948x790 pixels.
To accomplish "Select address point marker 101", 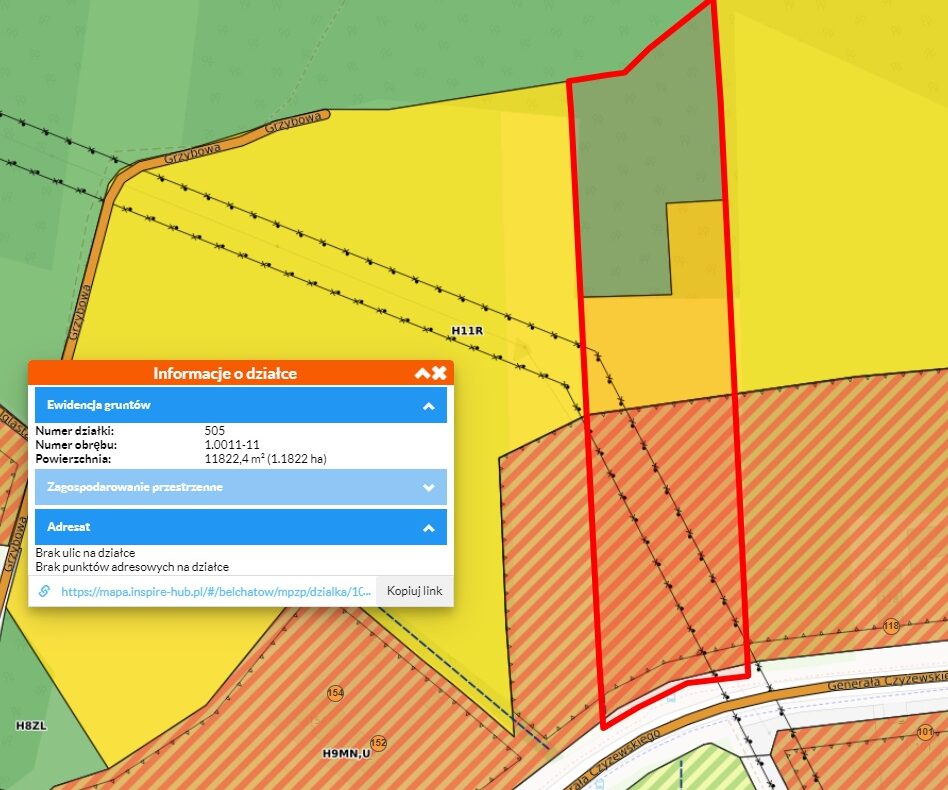I will (925, 732).
